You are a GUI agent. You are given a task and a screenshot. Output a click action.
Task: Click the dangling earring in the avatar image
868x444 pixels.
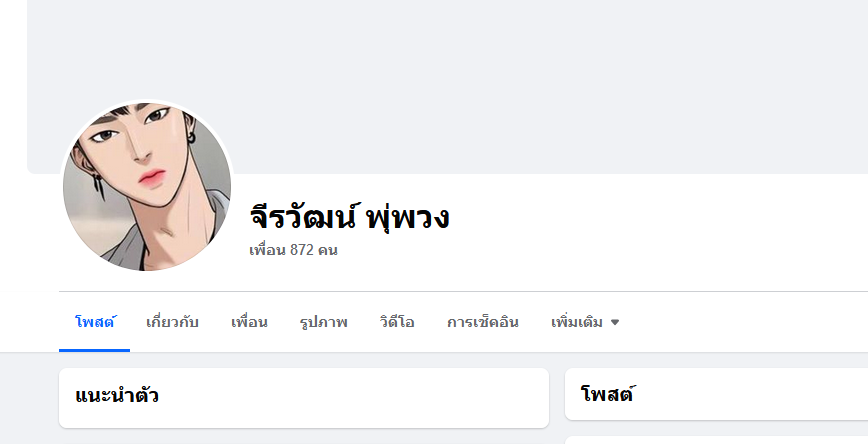[x=97, y=184]
